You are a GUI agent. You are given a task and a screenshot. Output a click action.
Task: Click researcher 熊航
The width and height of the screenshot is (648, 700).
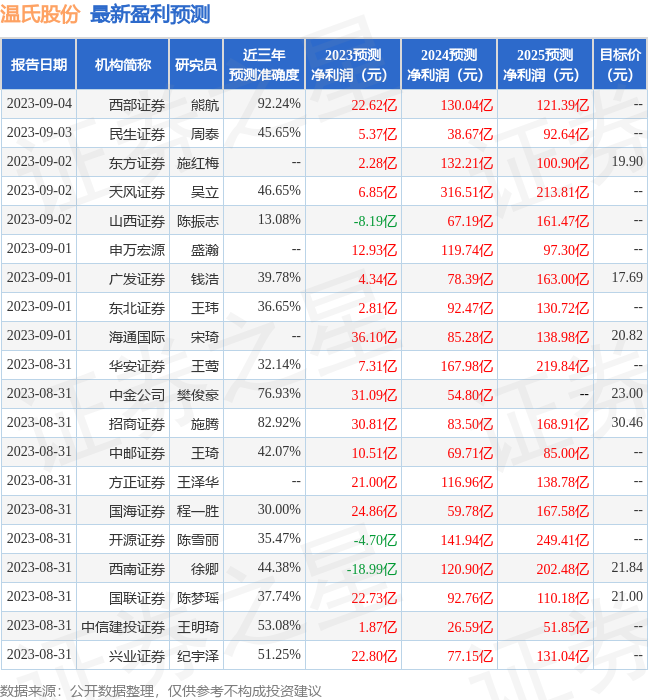205,105
